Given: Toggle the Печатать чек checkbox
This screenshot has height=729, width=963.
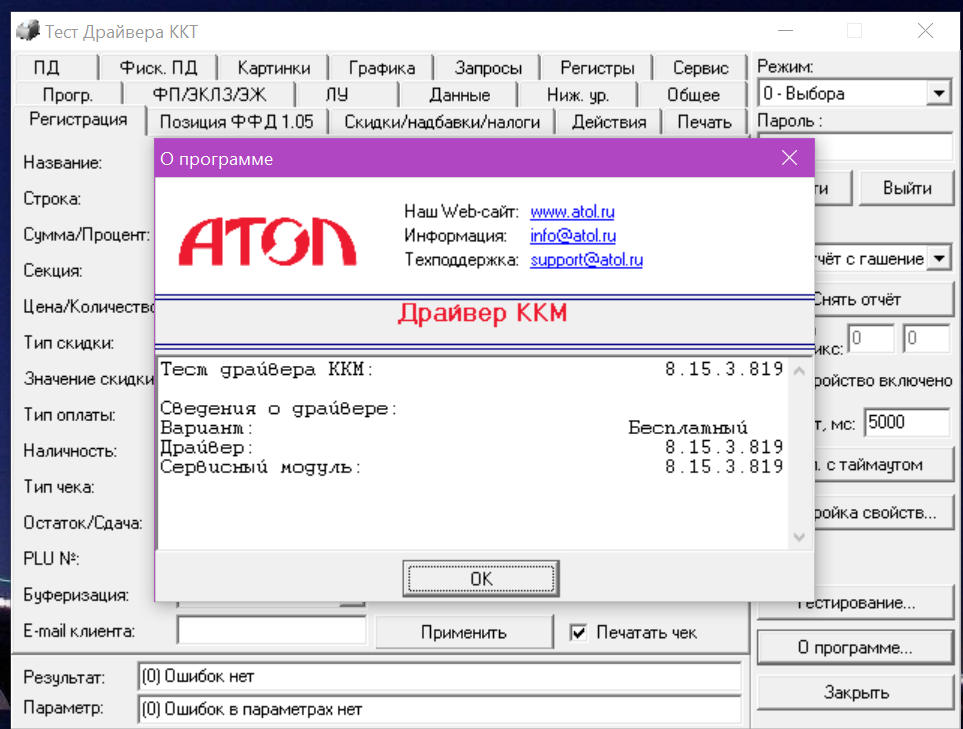Looking at the screenshot, I should coord(578,633).
